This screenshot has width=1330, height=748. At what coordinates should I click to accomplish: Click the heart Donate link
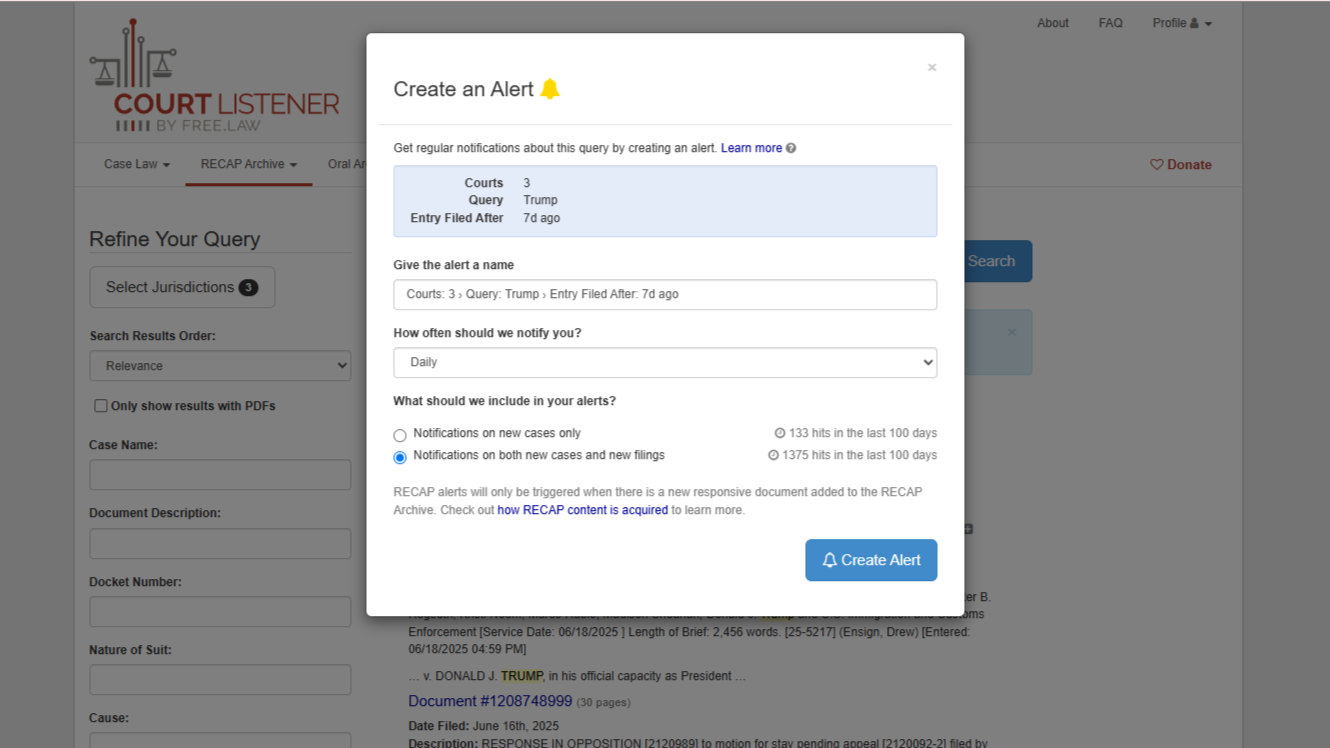coord(1181,165)
